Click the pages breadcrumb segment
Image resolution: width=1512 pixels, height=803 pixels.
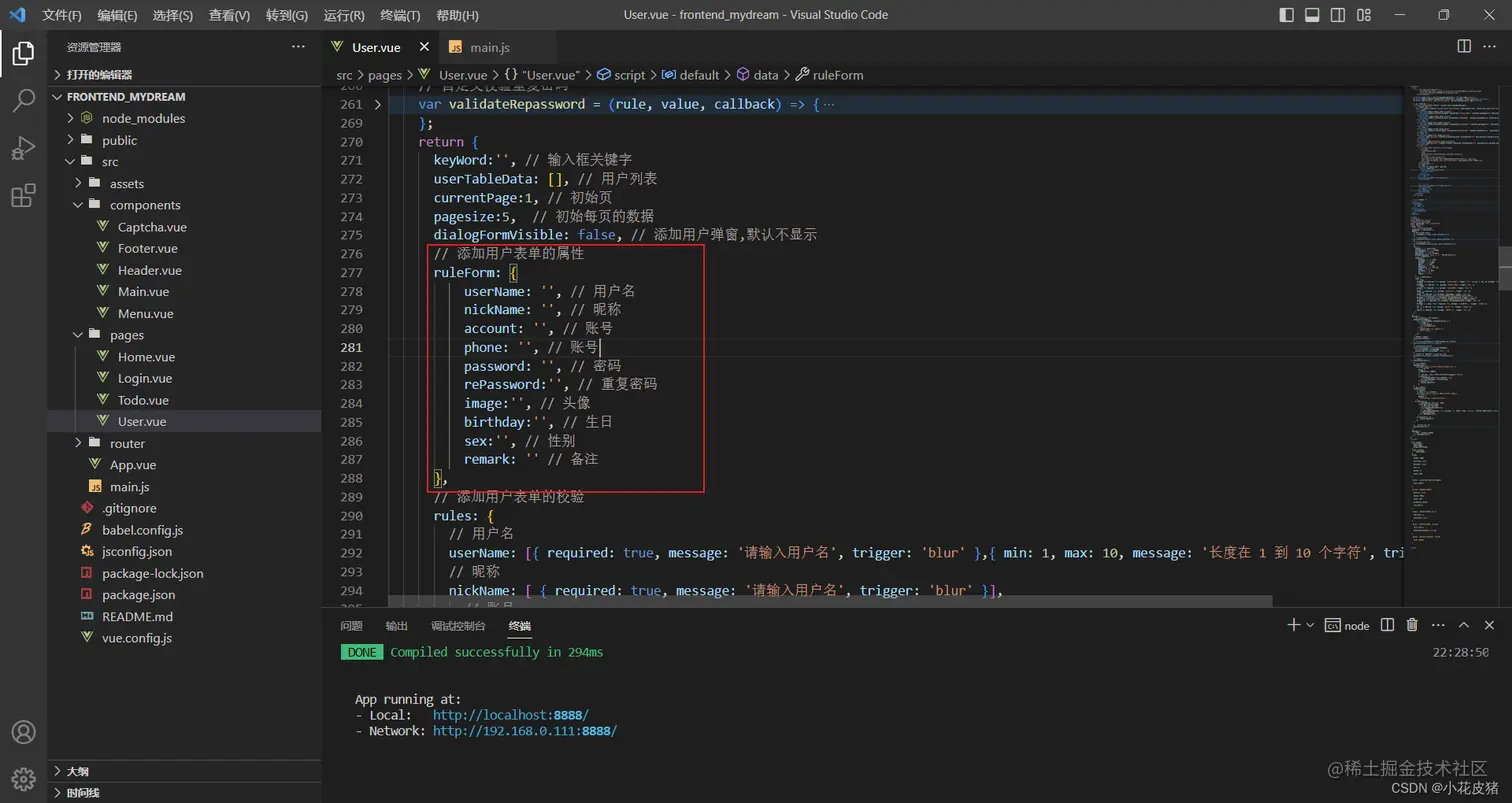(385, 75)
